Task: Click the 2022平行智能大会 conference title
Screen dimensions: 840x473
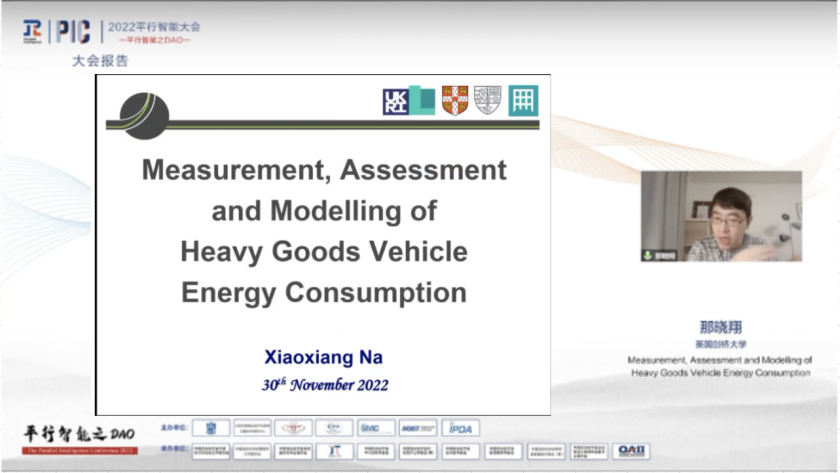Action: tap(155, 25)
